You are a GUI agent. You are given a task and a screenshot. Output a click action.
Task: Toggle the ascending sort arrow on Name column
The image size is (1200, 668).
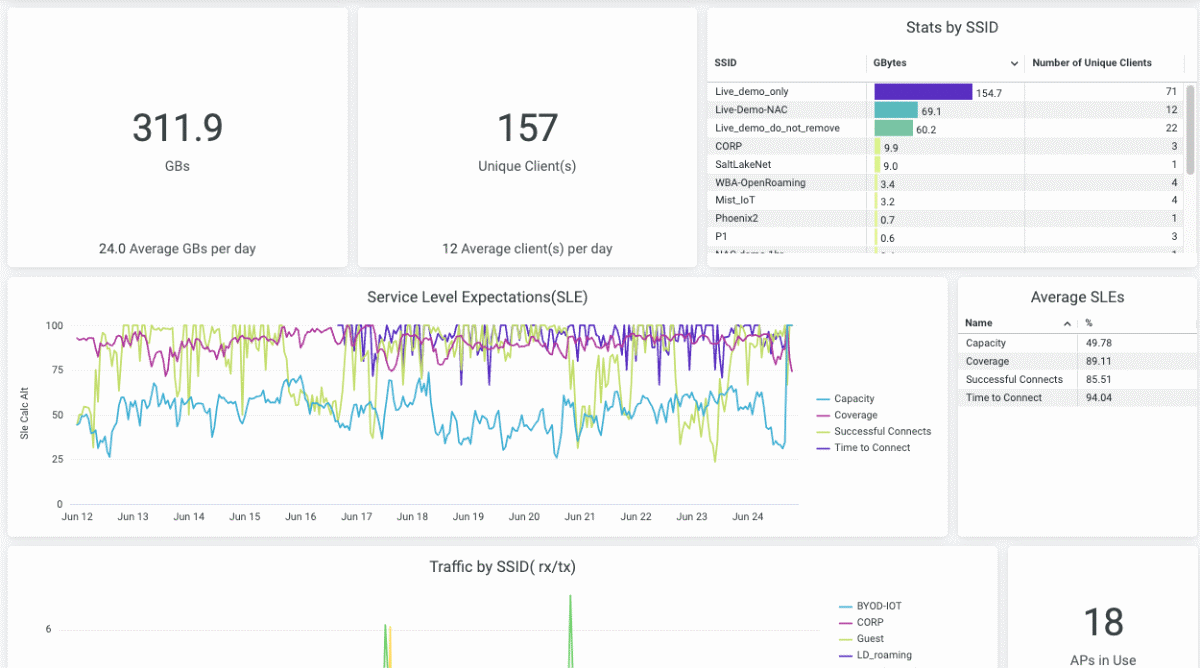point(1068,322)
